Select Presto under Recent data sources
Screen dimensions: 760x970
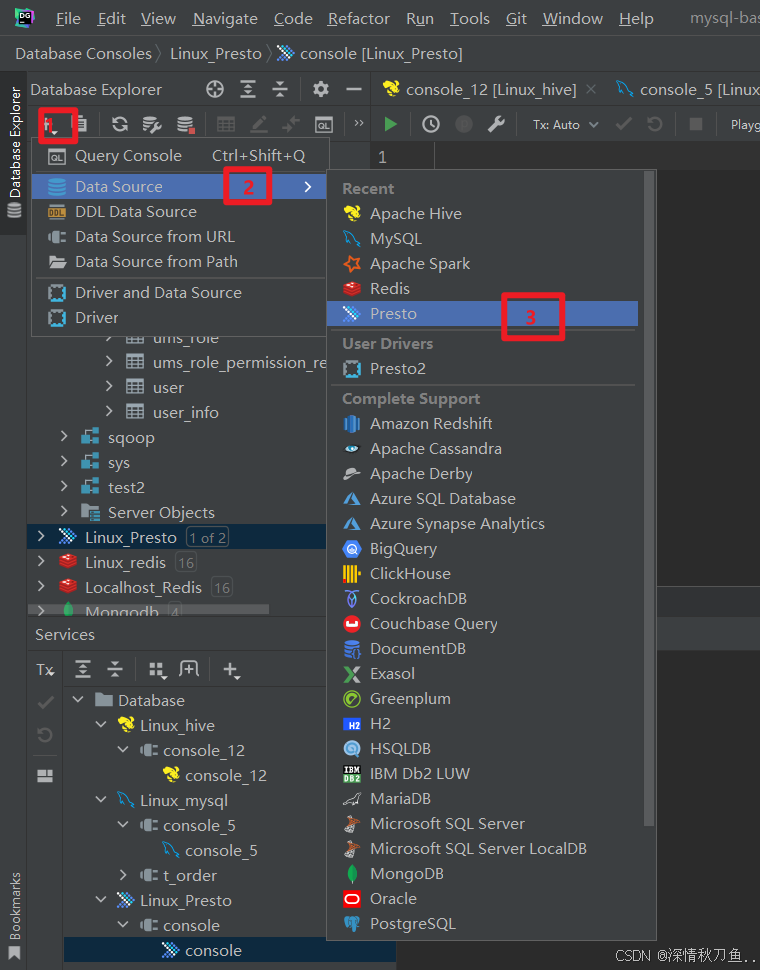pyautogui.click(x=482, y=314)
